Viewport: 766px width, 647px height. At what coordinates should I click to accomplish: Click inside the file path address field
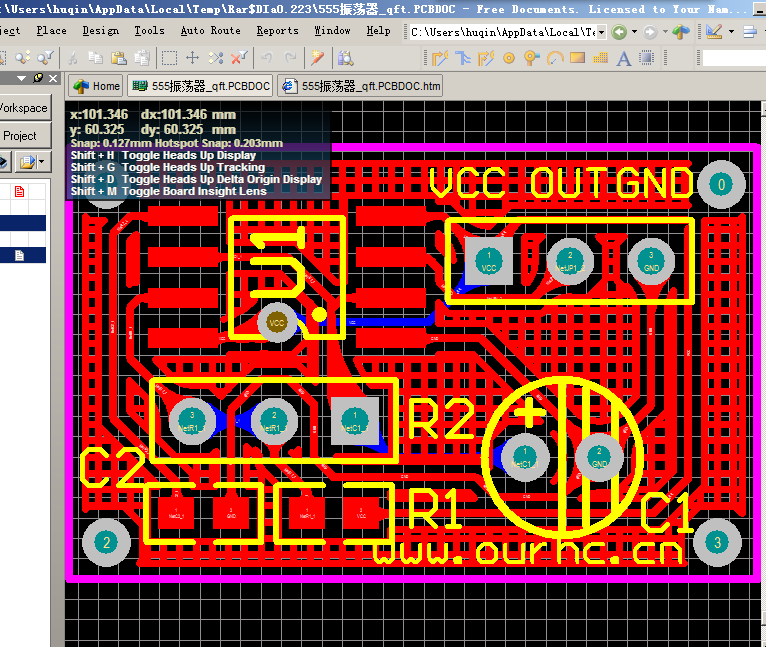click(503, 32)
